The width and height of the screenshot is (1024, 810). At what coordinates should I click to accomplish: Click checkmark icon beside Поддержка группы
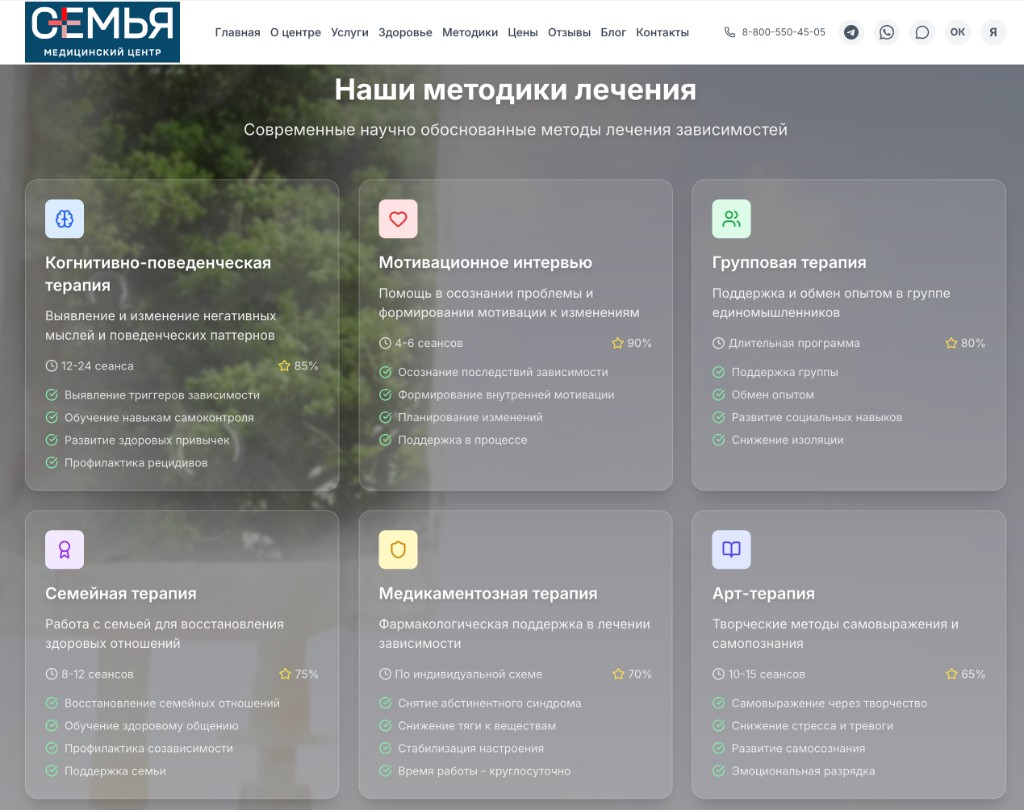pos(718,372)
